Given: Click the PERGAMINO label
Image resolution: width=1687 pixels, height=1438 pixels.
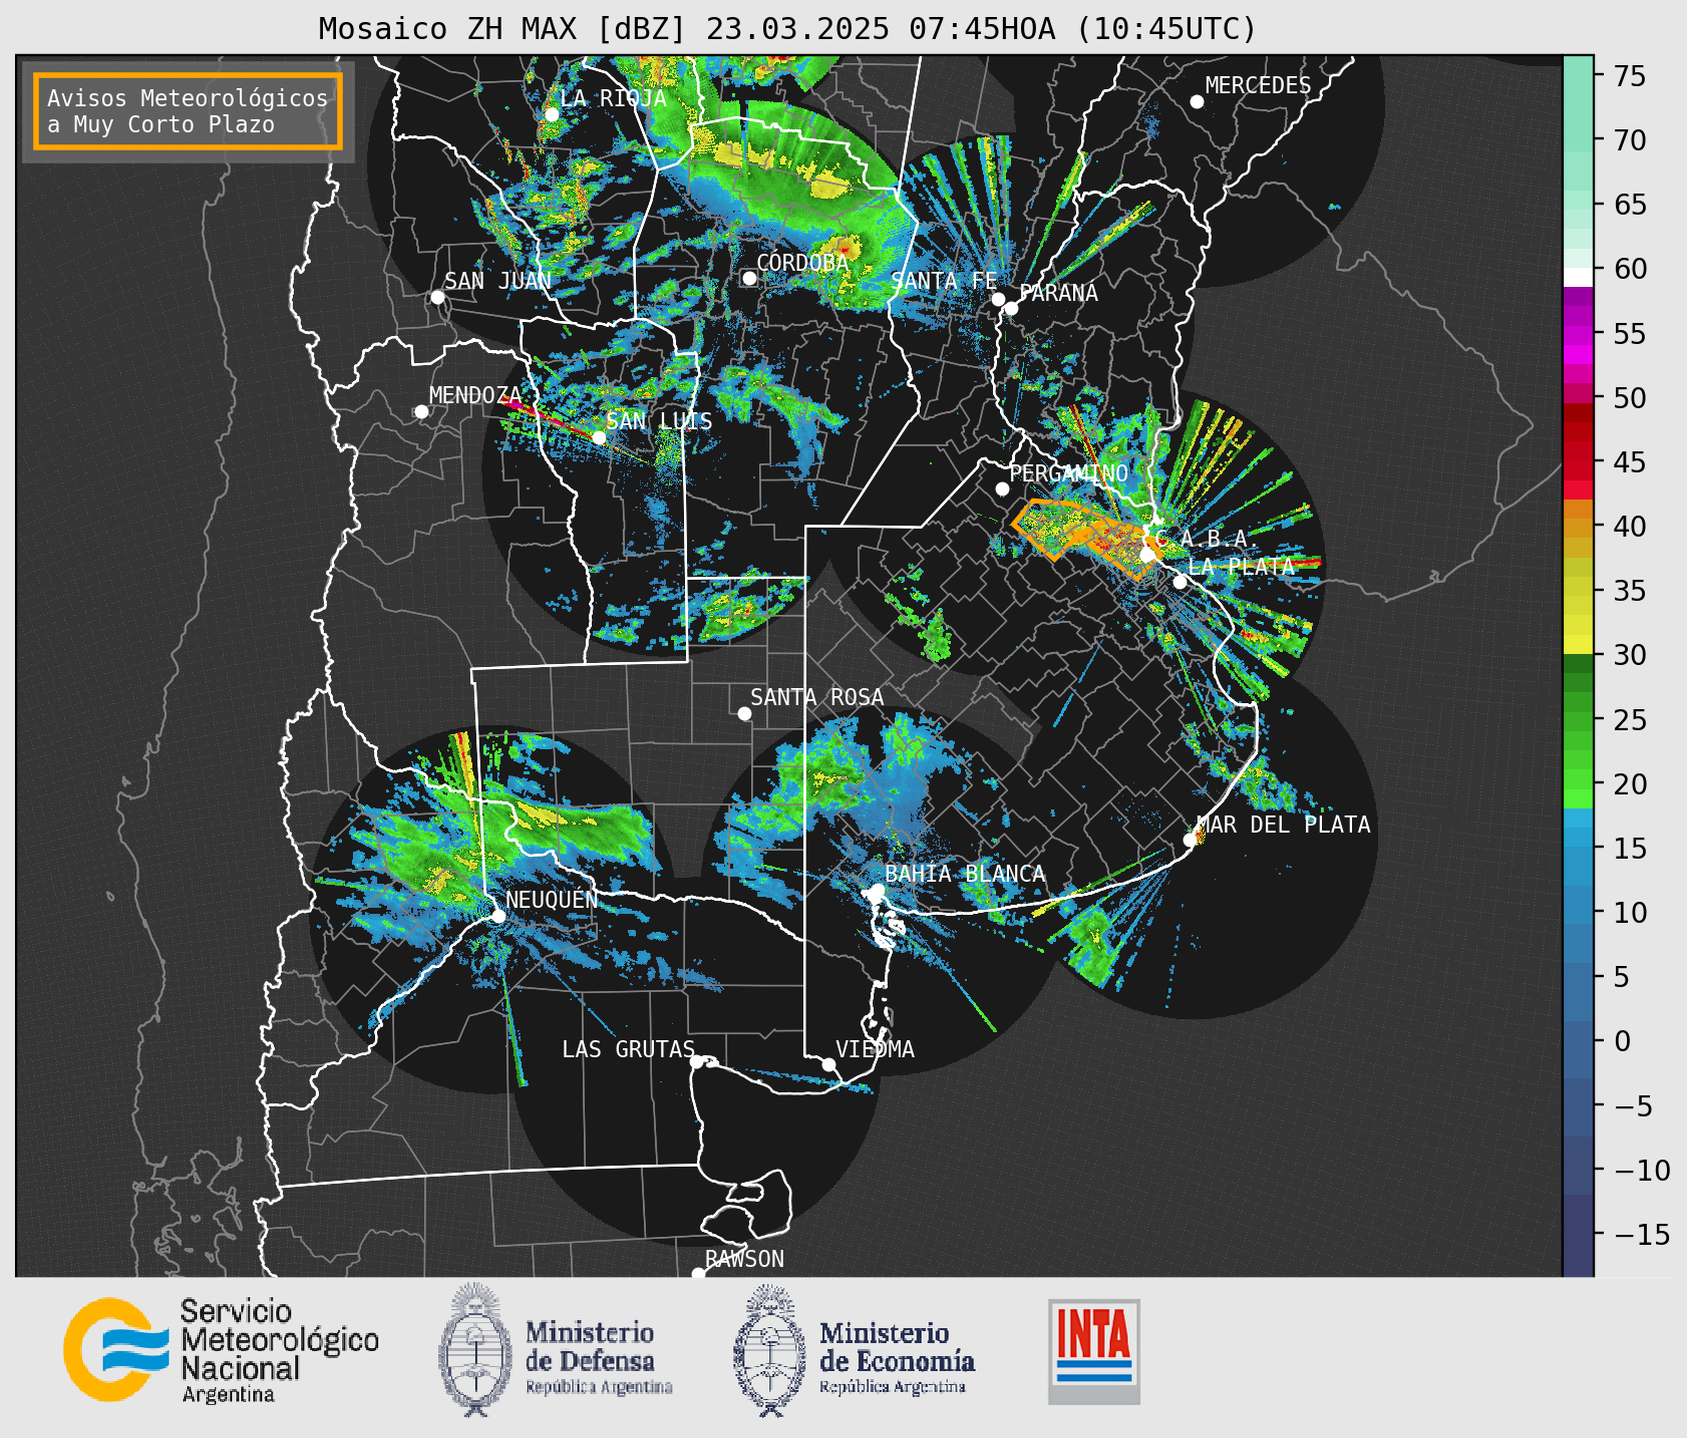Looking at the screenshot, I should click(x=1069, y=473).
